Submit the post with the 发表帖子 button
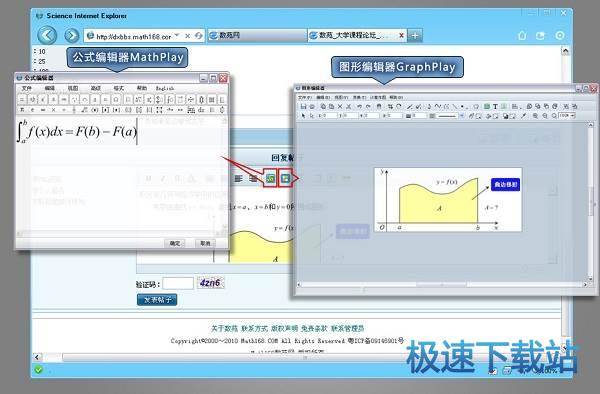600x394 pixels. tap(157, 300)
